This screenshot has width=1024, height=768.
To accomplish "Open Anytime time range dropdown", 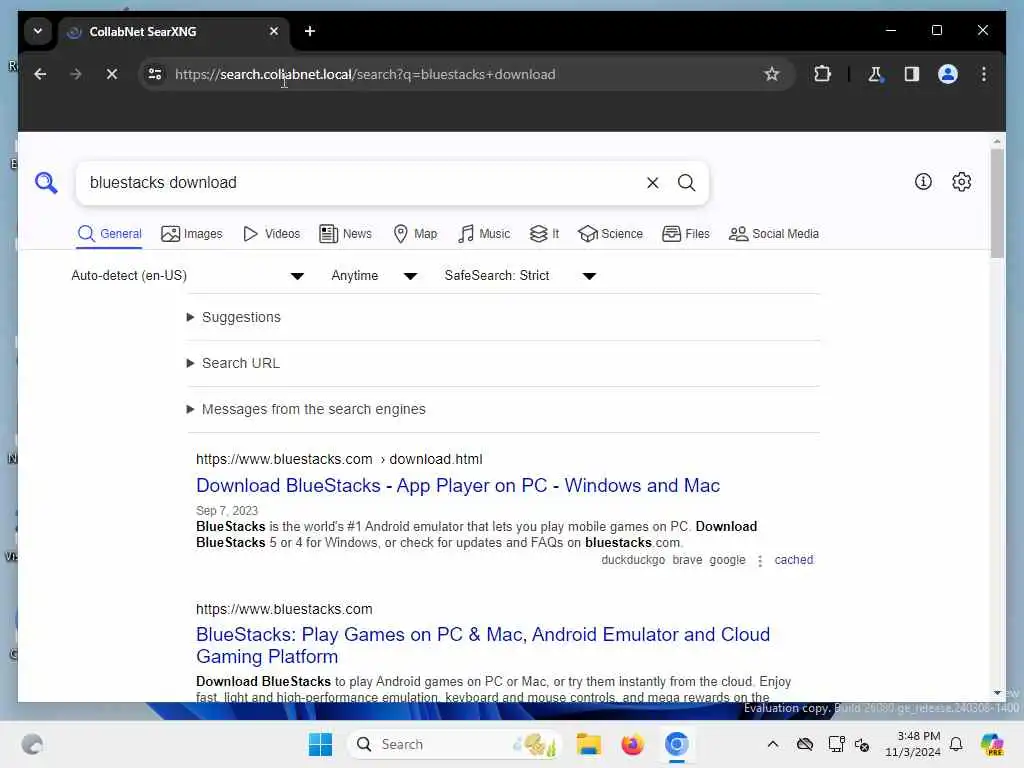I will [374, 276].
